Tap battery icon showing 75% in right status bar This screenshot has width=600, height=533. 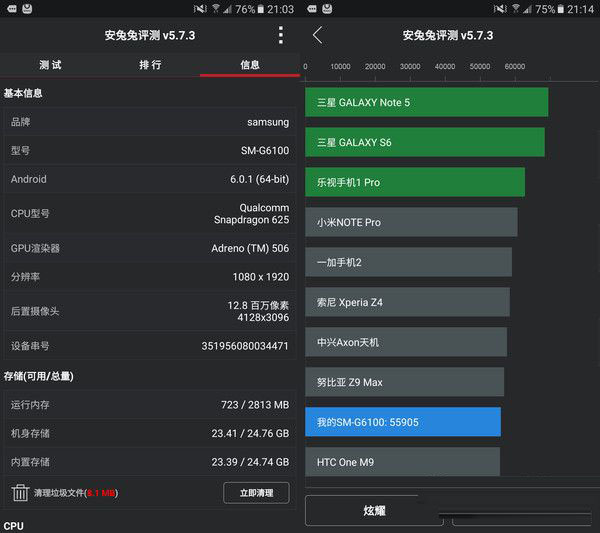(x=561, y=9)
